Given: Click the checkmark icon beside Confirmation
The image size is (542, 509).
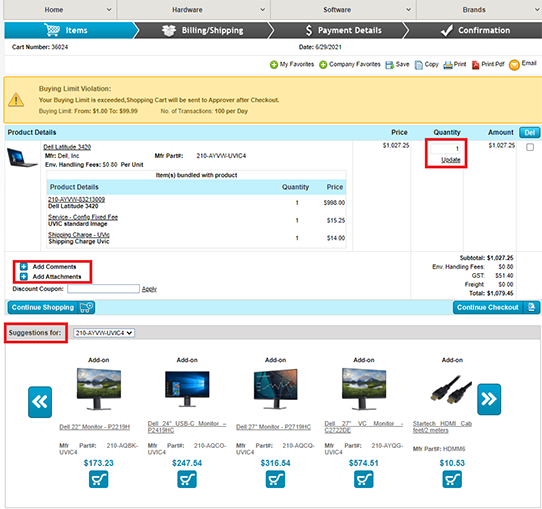Looking at the screenshot, I should tap(447, 30).
